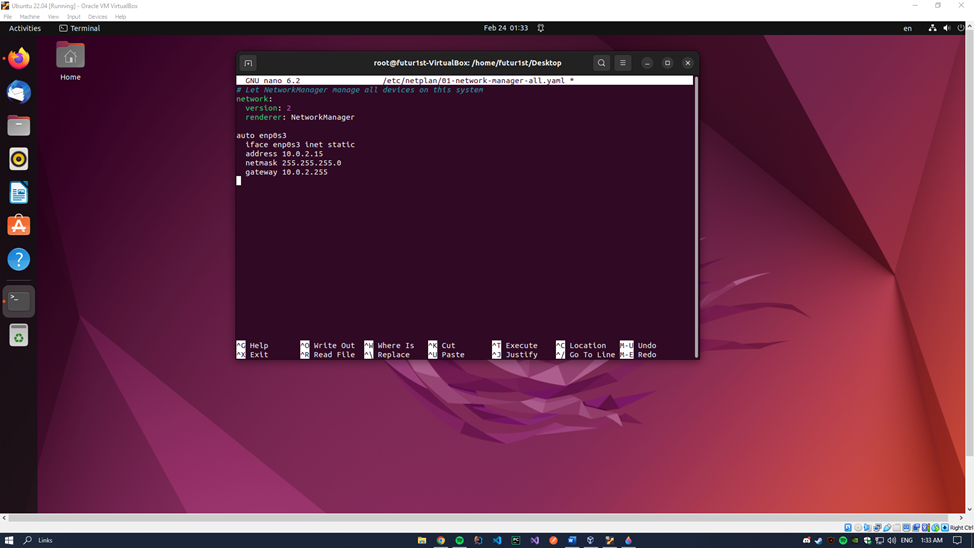Click the Windows tray volume icon

(x=892, y=541)
